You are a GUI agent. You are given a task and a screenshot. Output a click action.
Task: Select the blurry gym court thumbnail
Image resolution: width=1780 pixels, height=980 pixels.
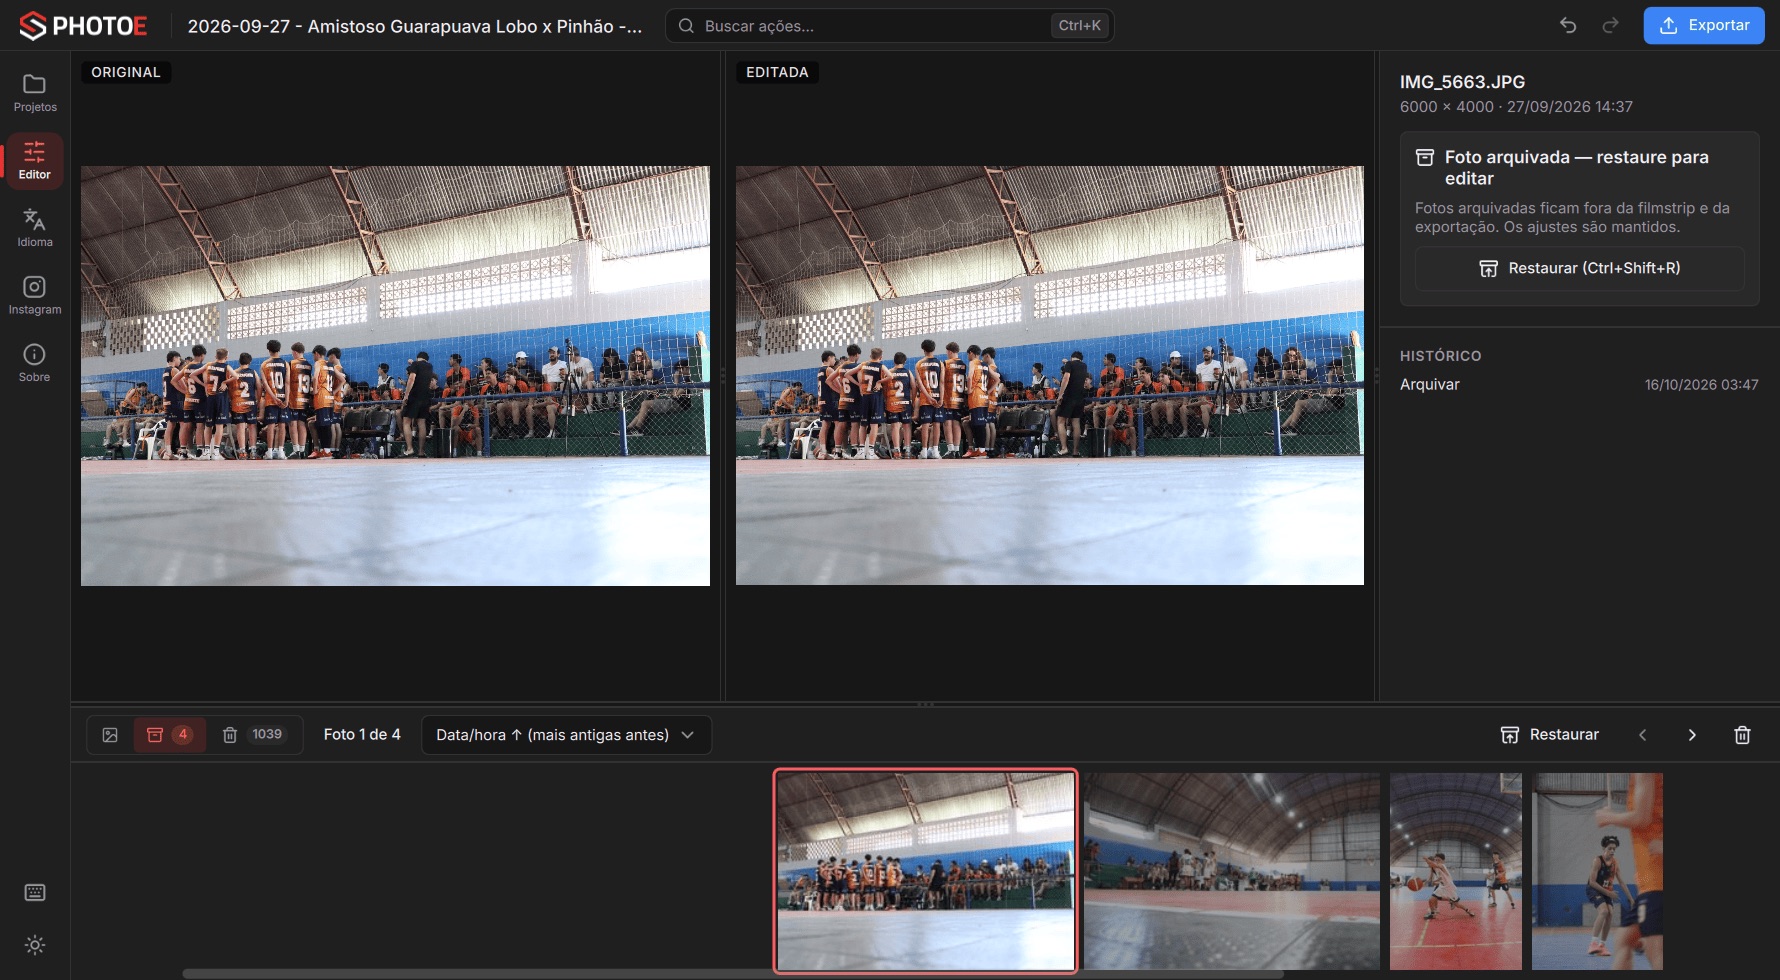coord(1232,871)
